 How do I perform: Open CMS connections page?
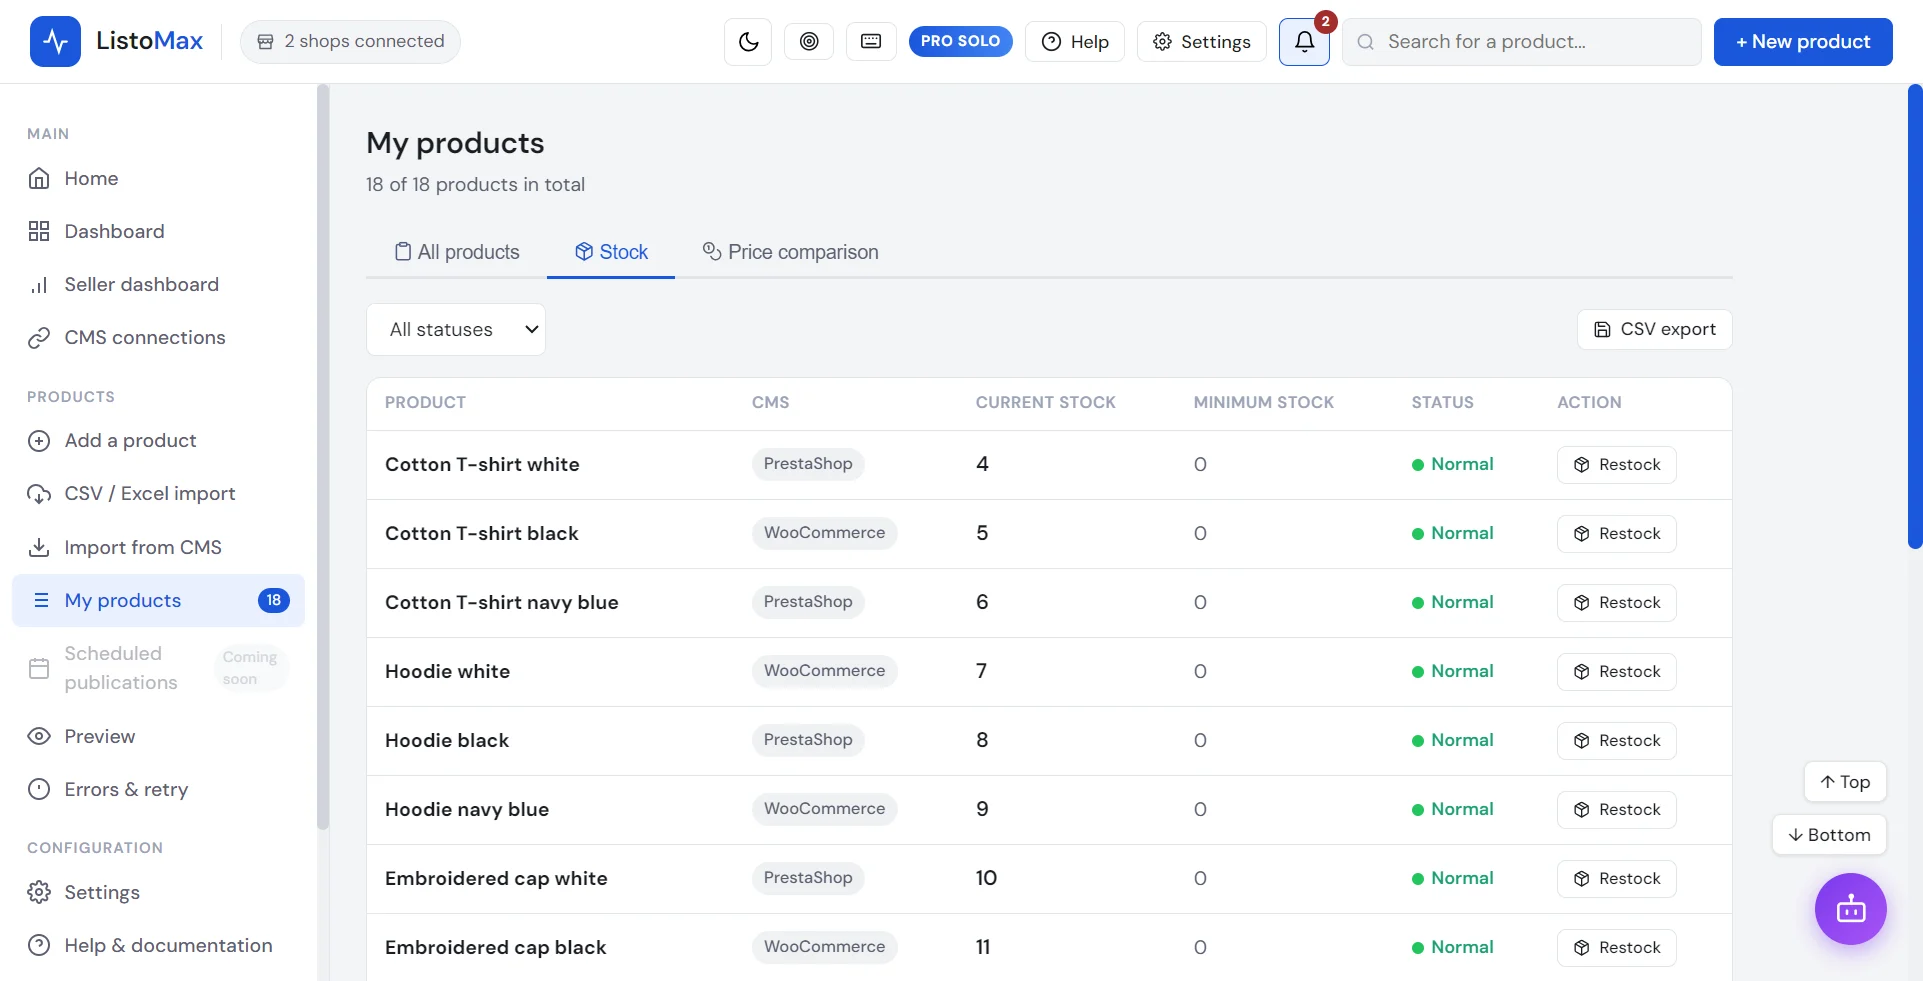(158, 337)
